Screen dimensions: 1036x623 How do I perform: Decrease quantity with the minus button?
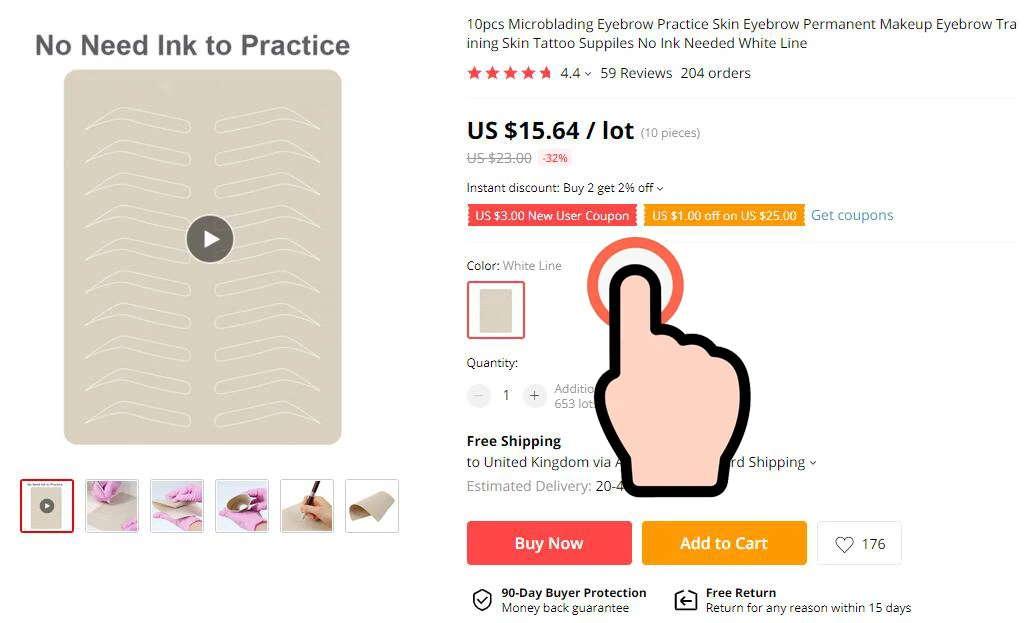(479, 395)
